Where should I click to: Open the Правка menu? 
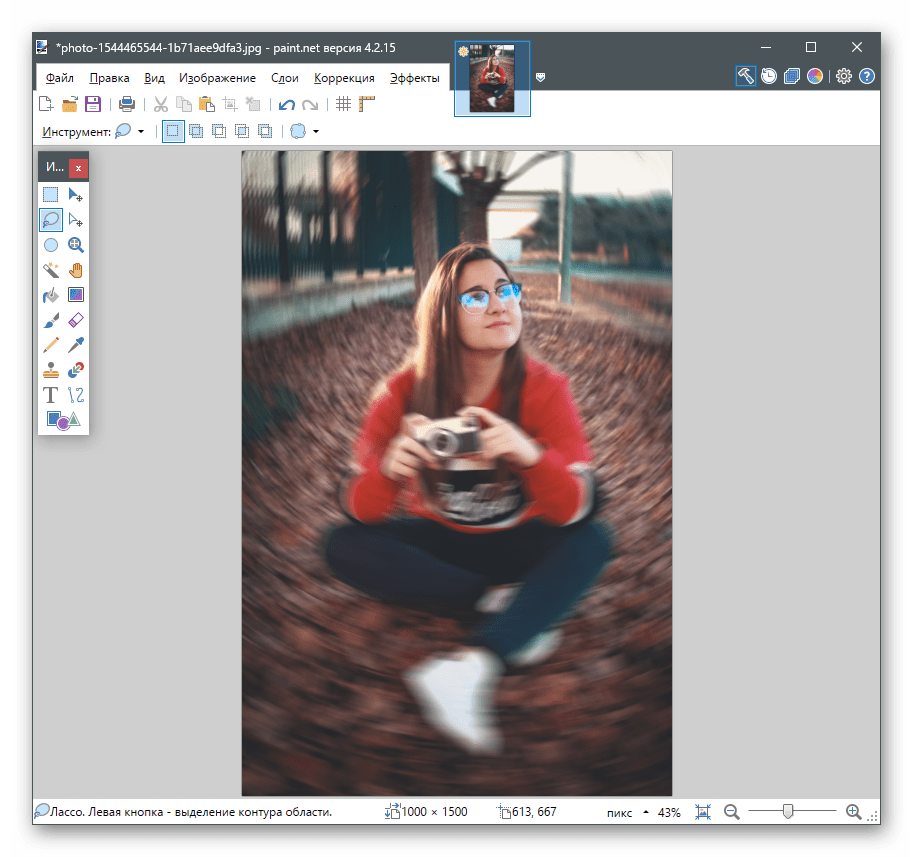click(x=109, y=78)
